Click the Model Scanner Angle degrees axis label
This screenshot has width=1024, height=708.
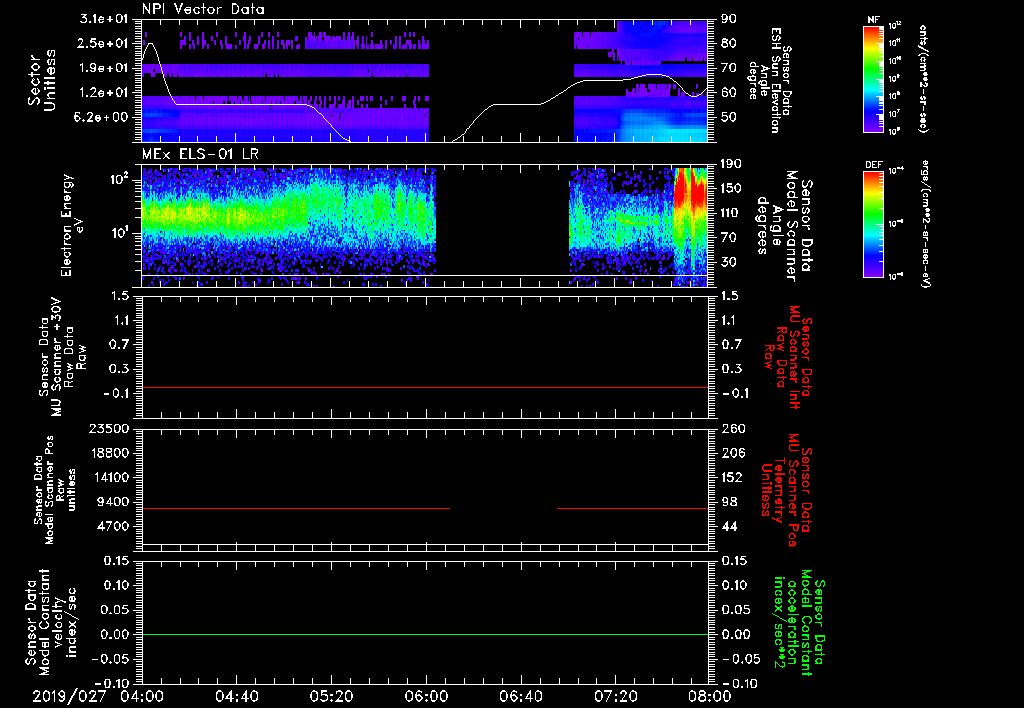[x=784, y=225]
